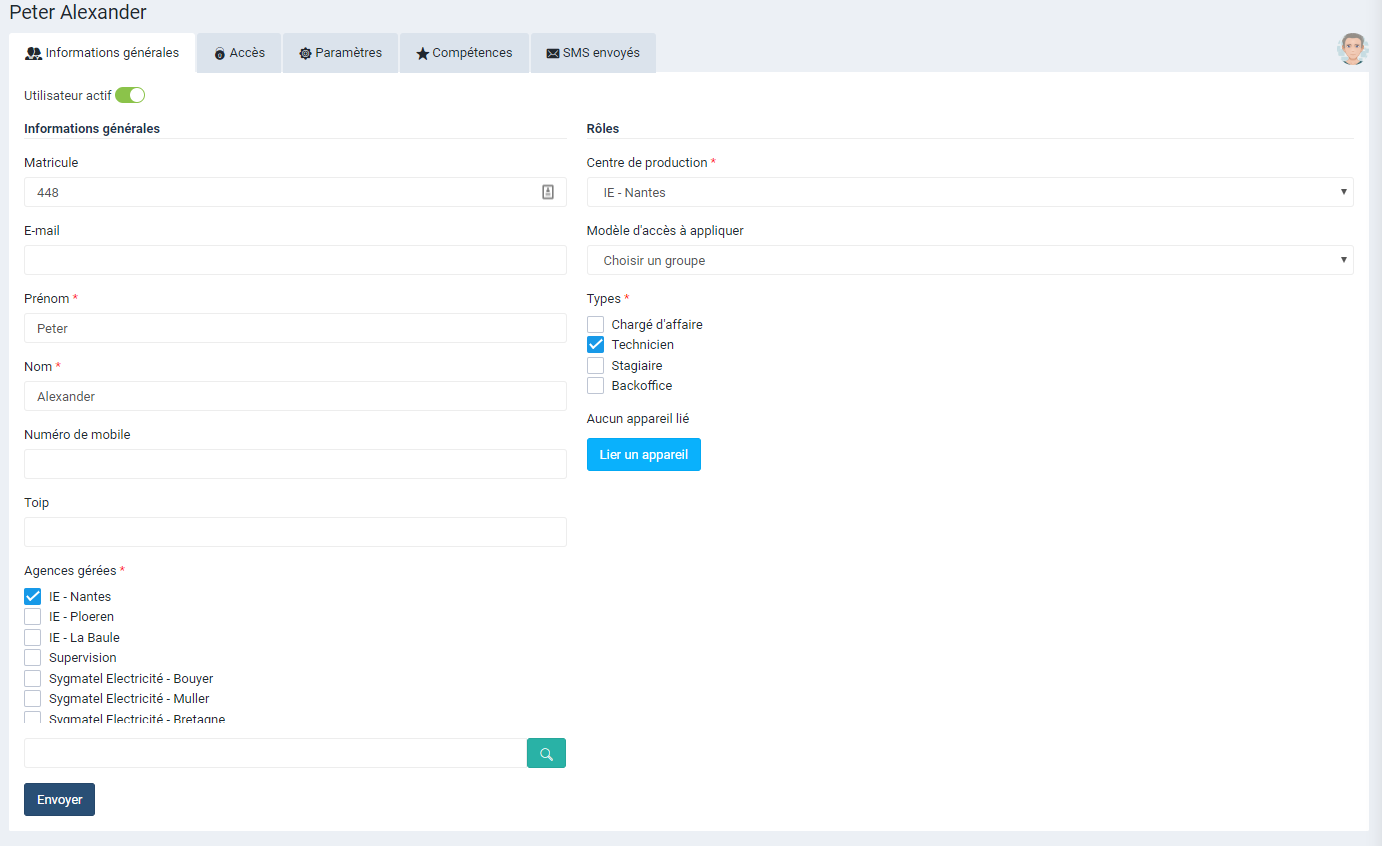Click the Numéro de mobile field
Screen dimensions: 1382x846
click(295, 464)
